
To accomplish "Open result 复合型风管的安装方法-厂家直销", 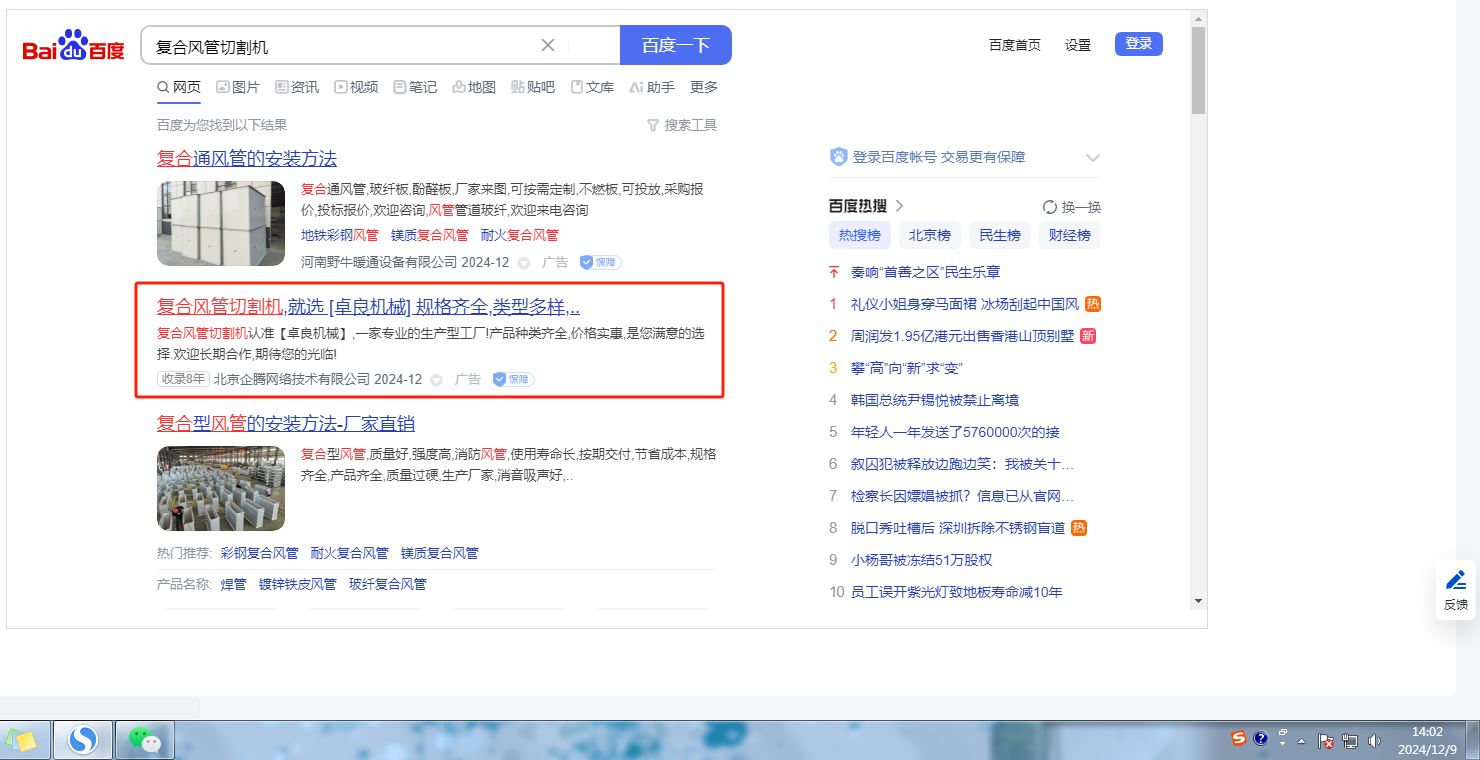I will 286,424.
